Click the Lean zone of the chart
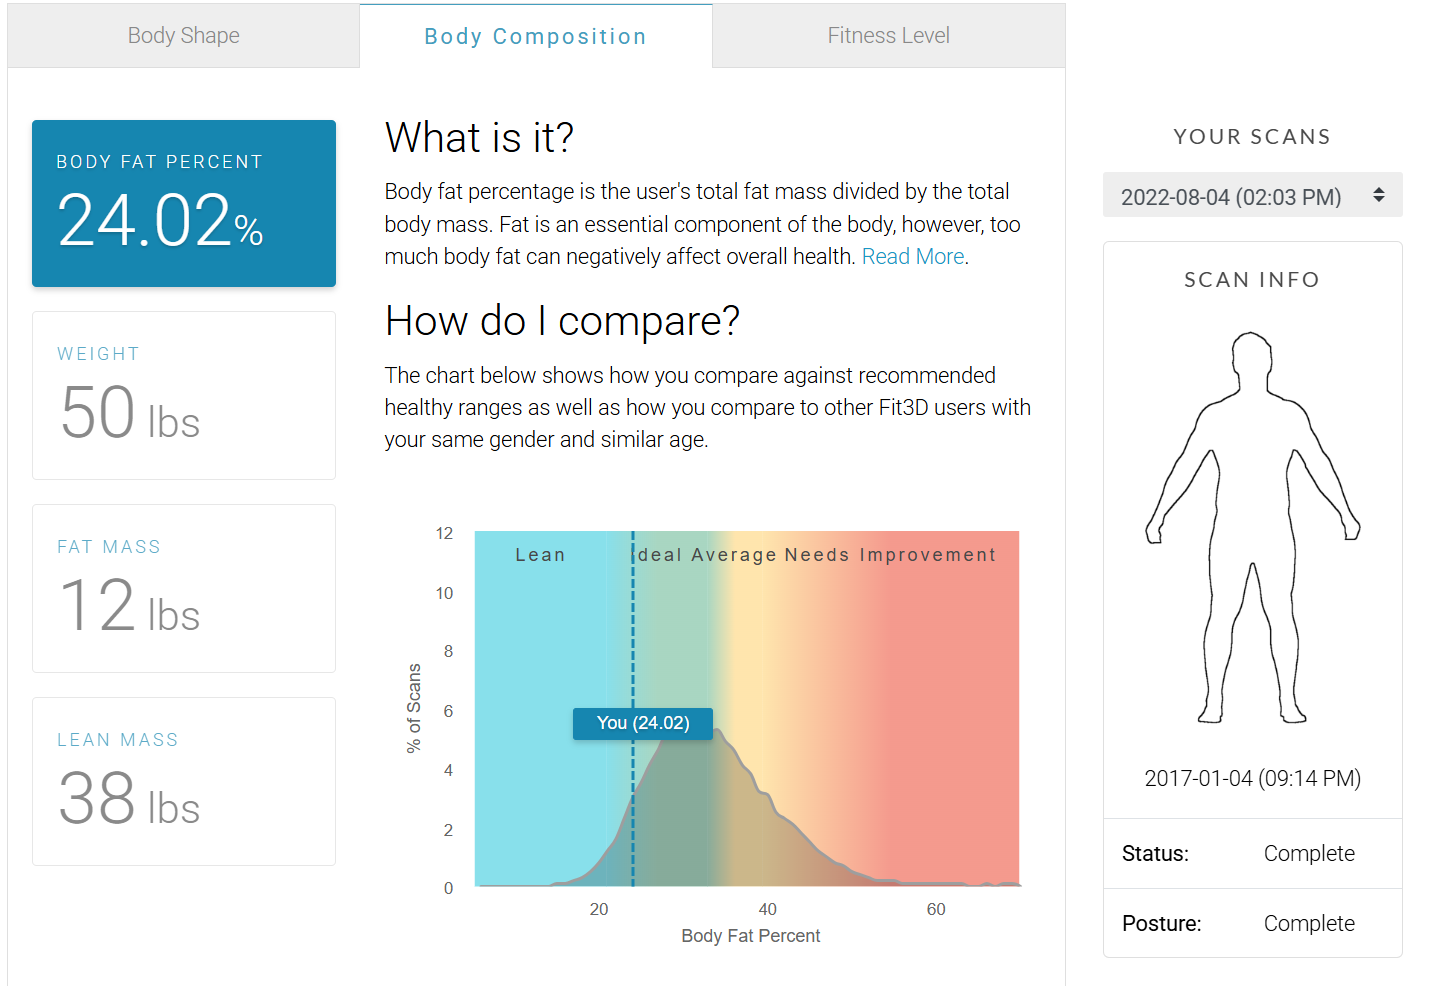 (x=540, y=555)
